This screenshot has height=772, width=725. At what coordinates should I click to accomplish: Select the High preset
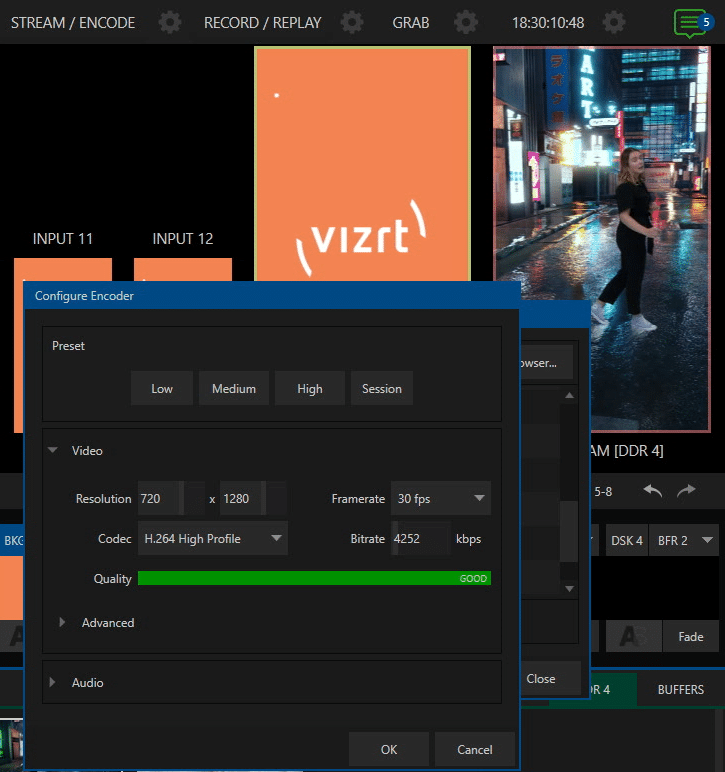pyautogui.click(x=310, y=389)
